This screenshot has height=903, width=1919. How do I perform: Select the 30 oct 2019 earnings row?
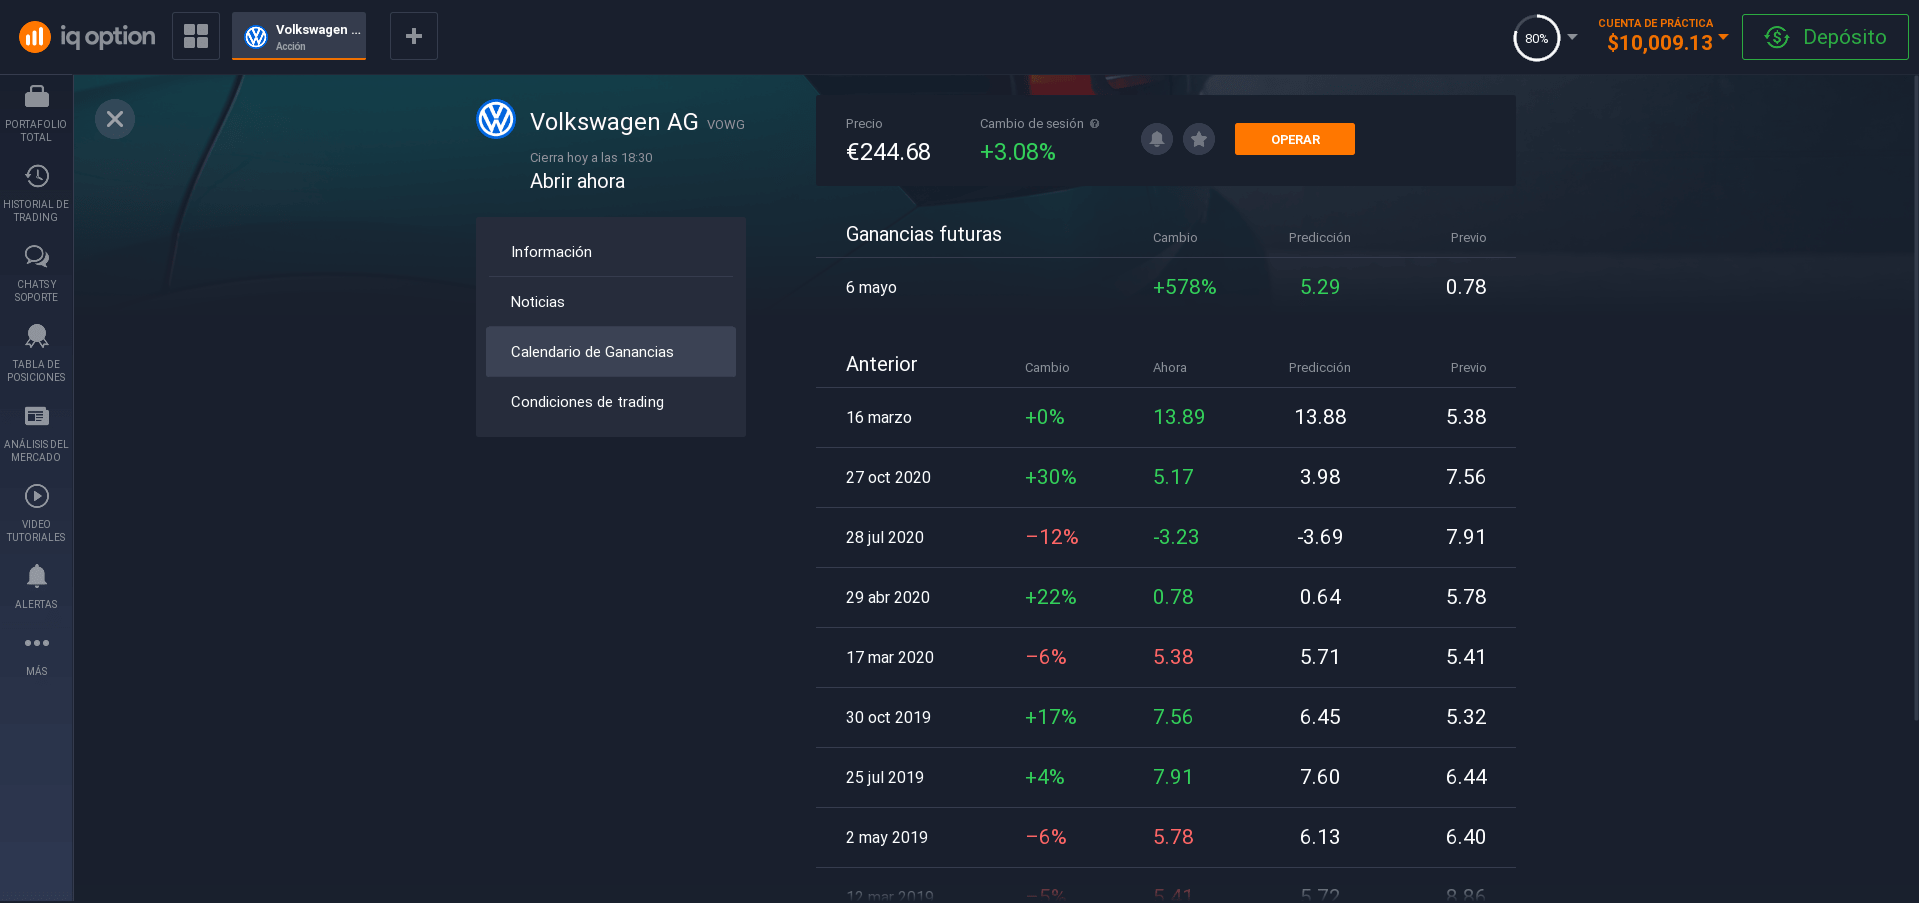coord(1166,717)
